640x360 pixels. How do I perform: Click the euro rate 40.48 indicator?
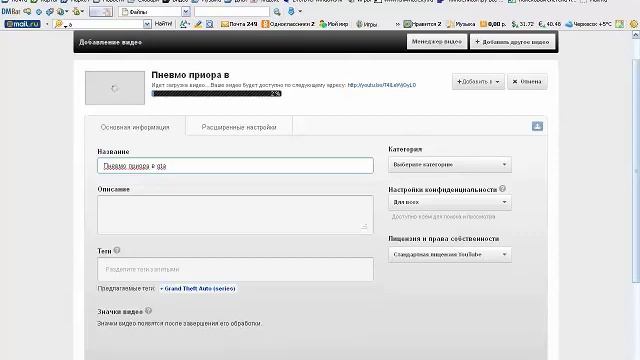click(550, 24)
